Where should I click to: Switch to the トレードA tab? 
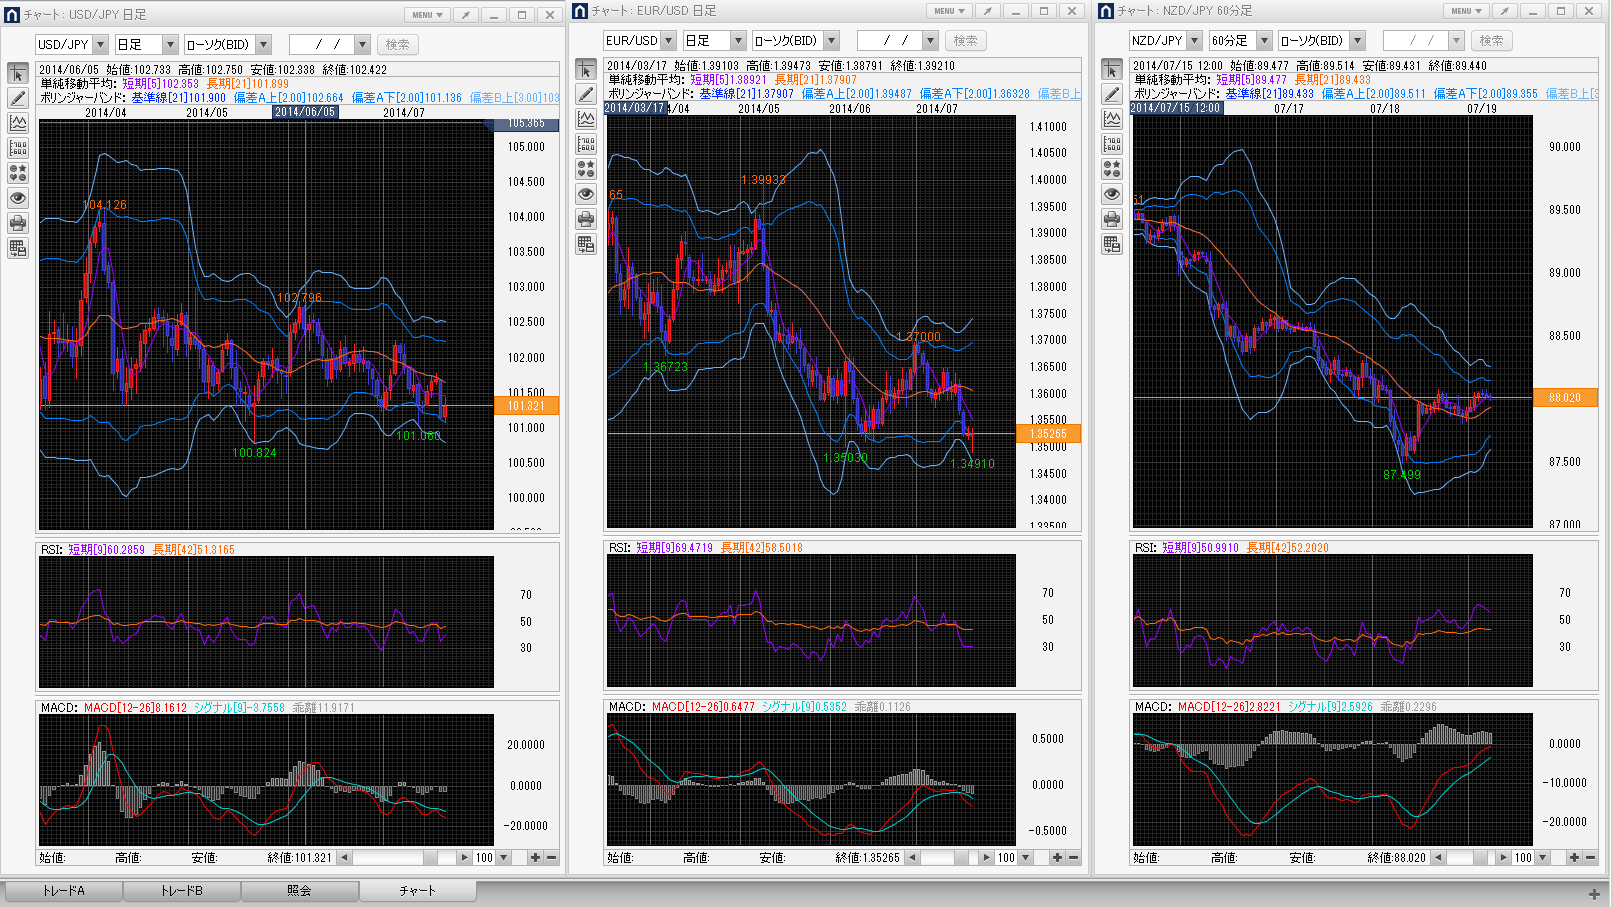click(63, 890)
